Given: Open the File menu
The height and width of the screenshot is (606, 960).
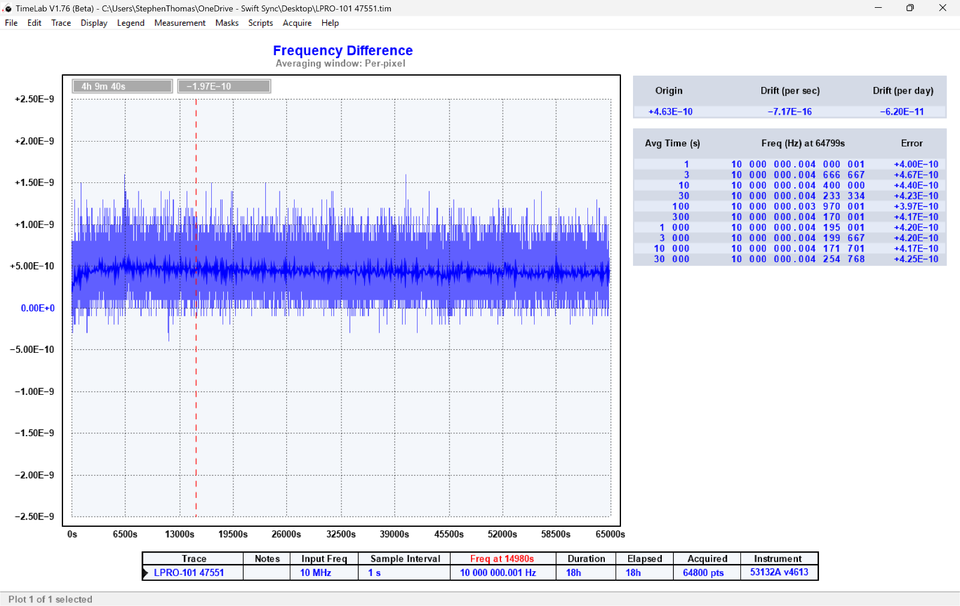Looking at the screenshot, I should [11, 23].
